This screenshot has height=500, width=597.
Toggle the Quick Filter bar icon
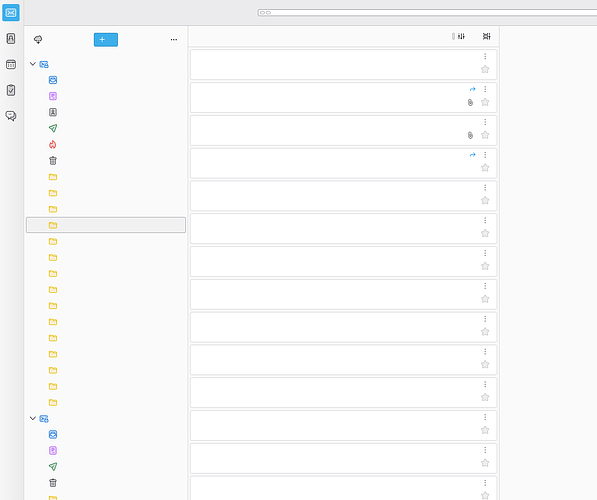tap(461, 36)
